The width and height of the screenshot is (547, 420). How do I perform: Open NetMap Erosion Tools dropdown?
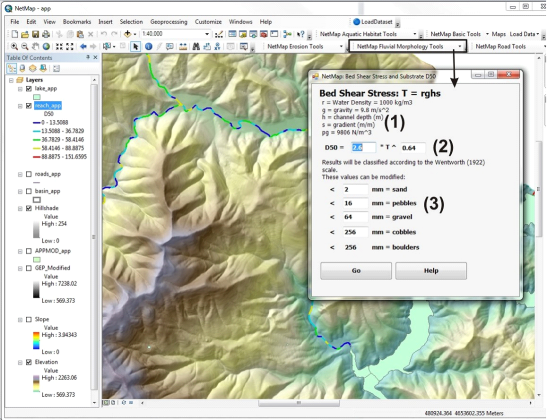[341, 46]
